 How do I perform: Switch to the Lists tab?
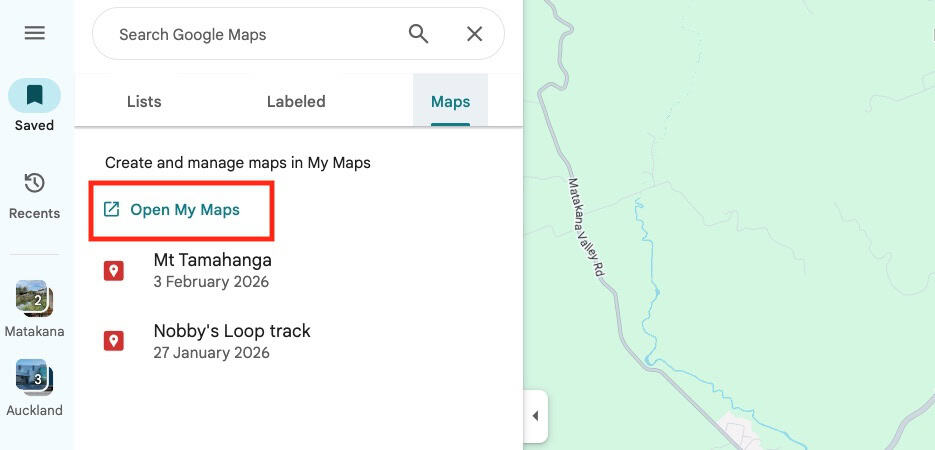pos(144,101)
